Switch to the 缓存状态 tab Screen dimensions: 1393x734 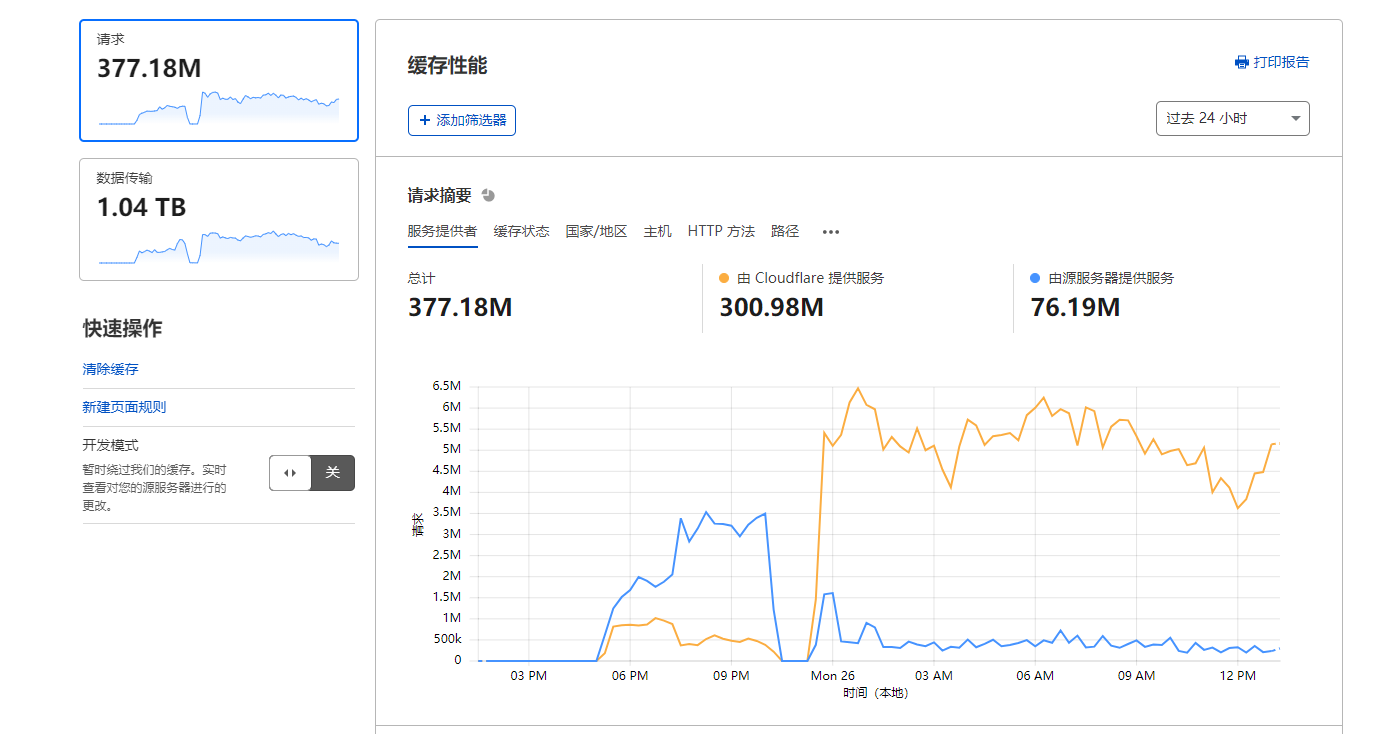(x=521, y=231)
